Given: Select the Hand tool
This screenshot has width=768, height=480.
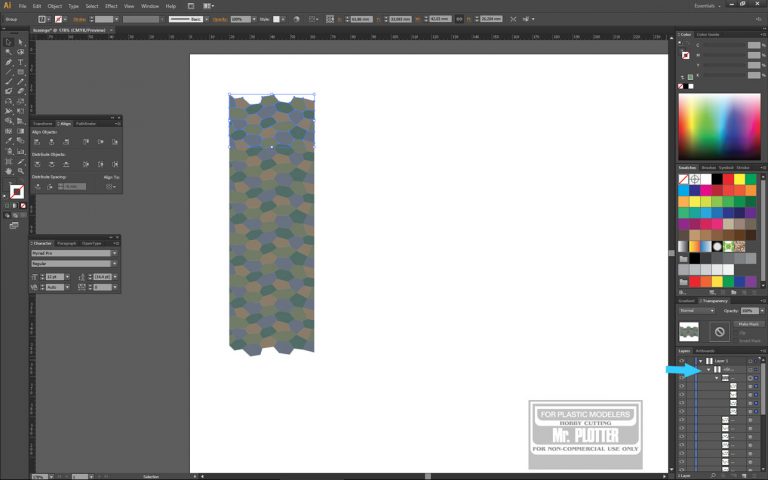Looking at the screenshot, I should click(x=9, y=172).
